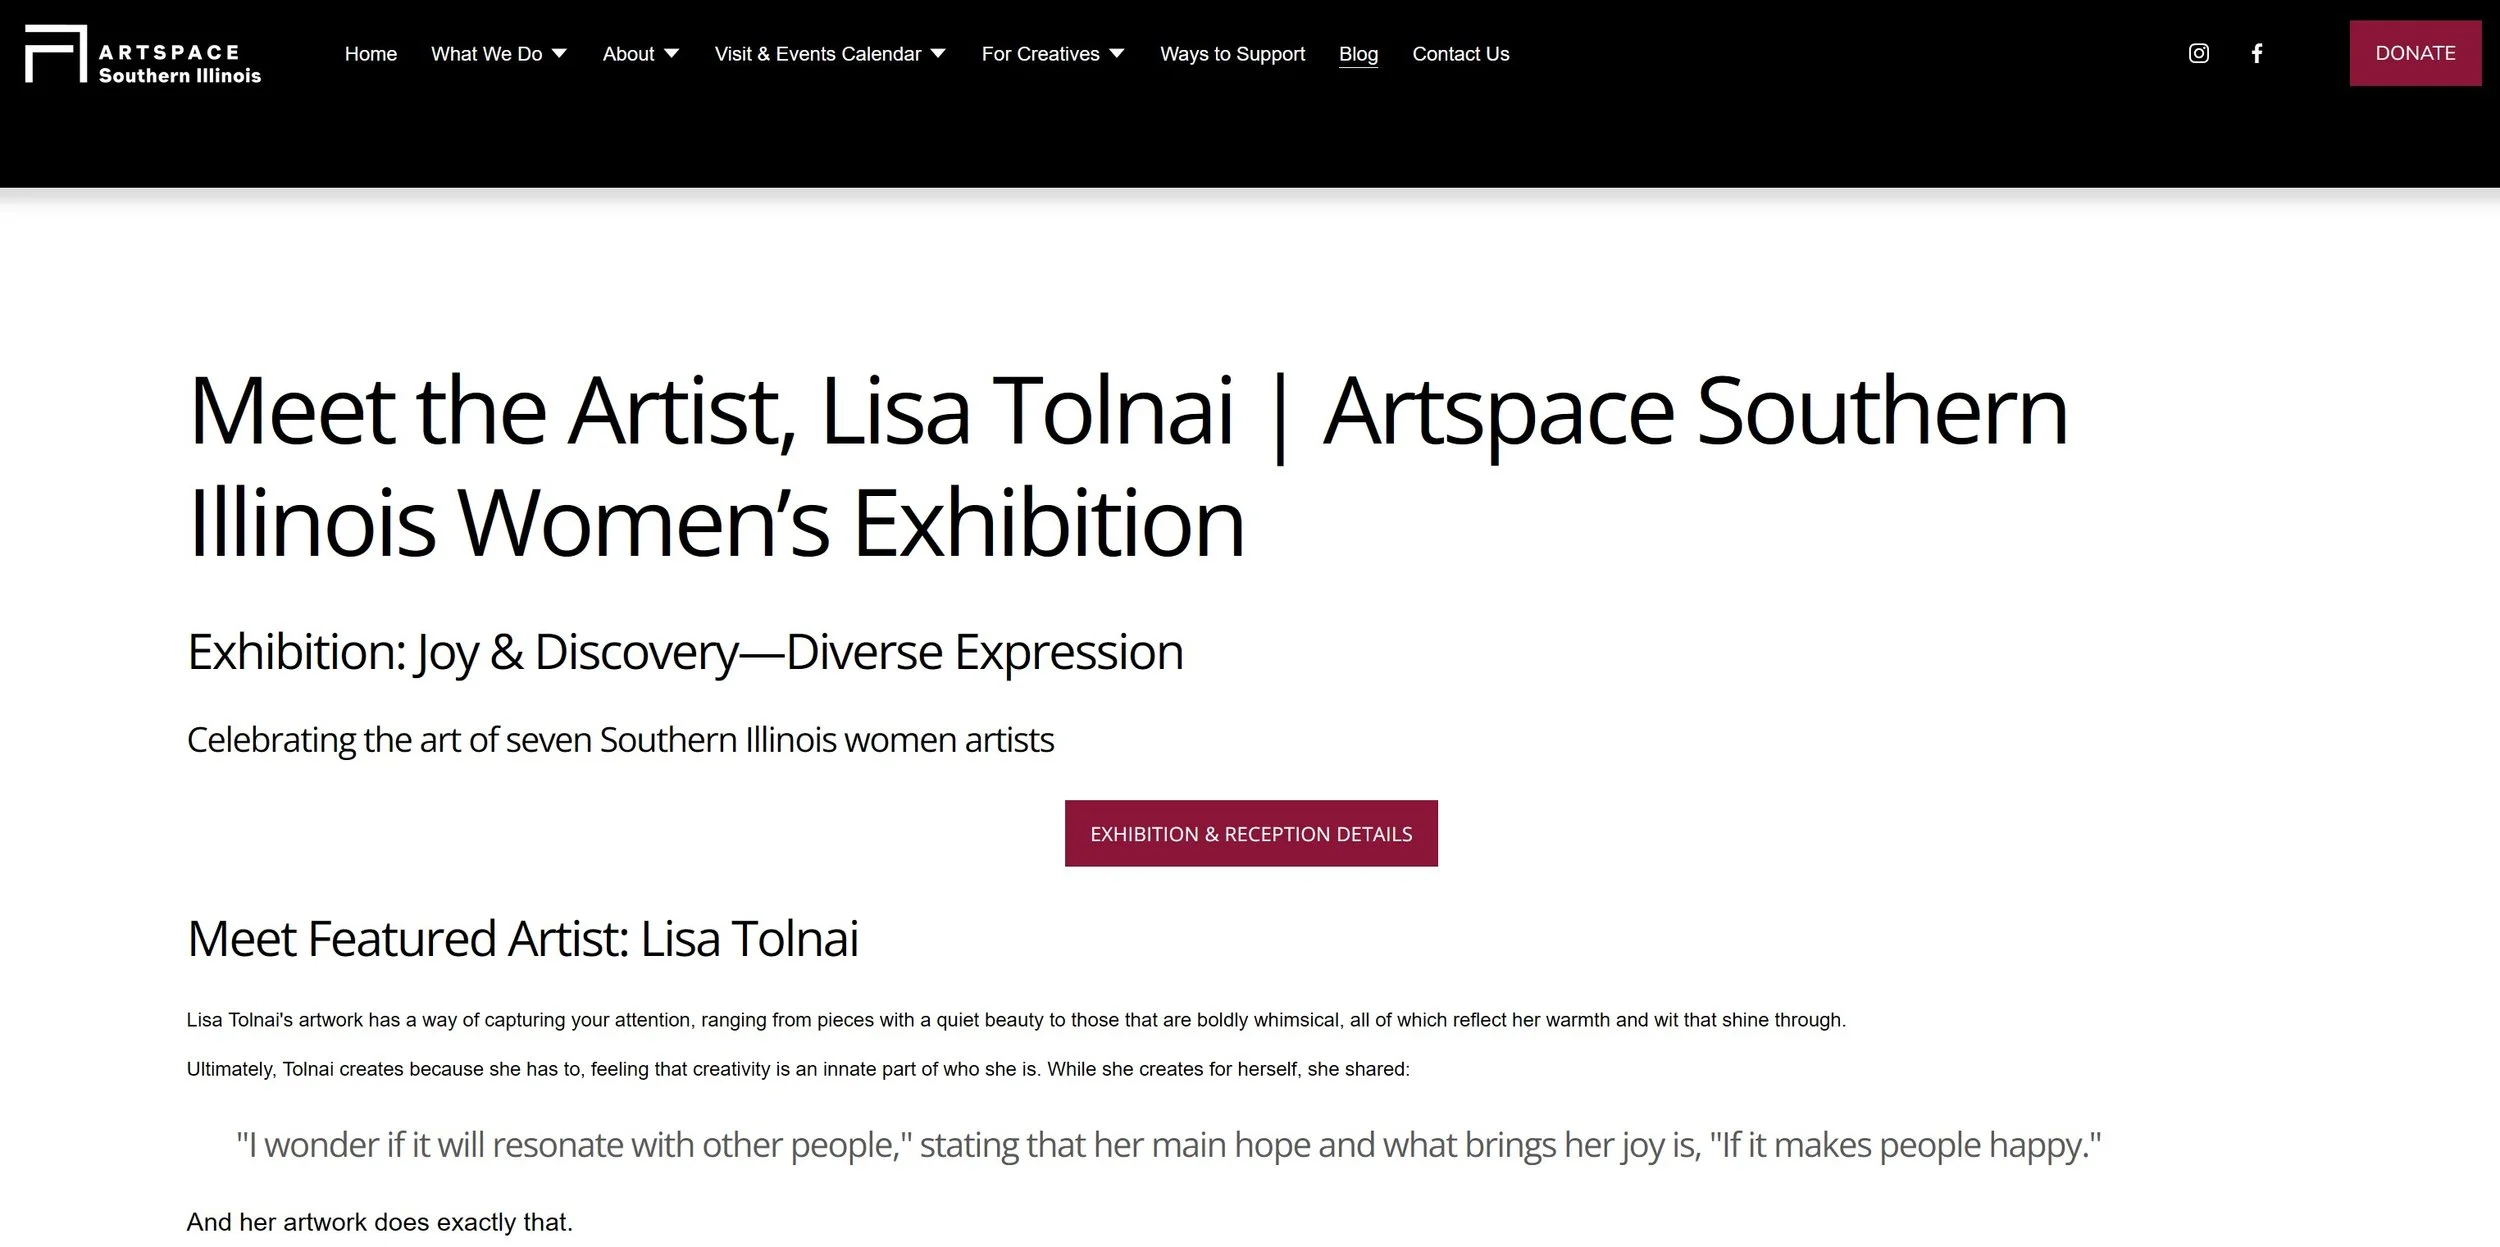Select the For Creatives menu label
The width and height of the screenshot is (2500, 1247).
1040,54
